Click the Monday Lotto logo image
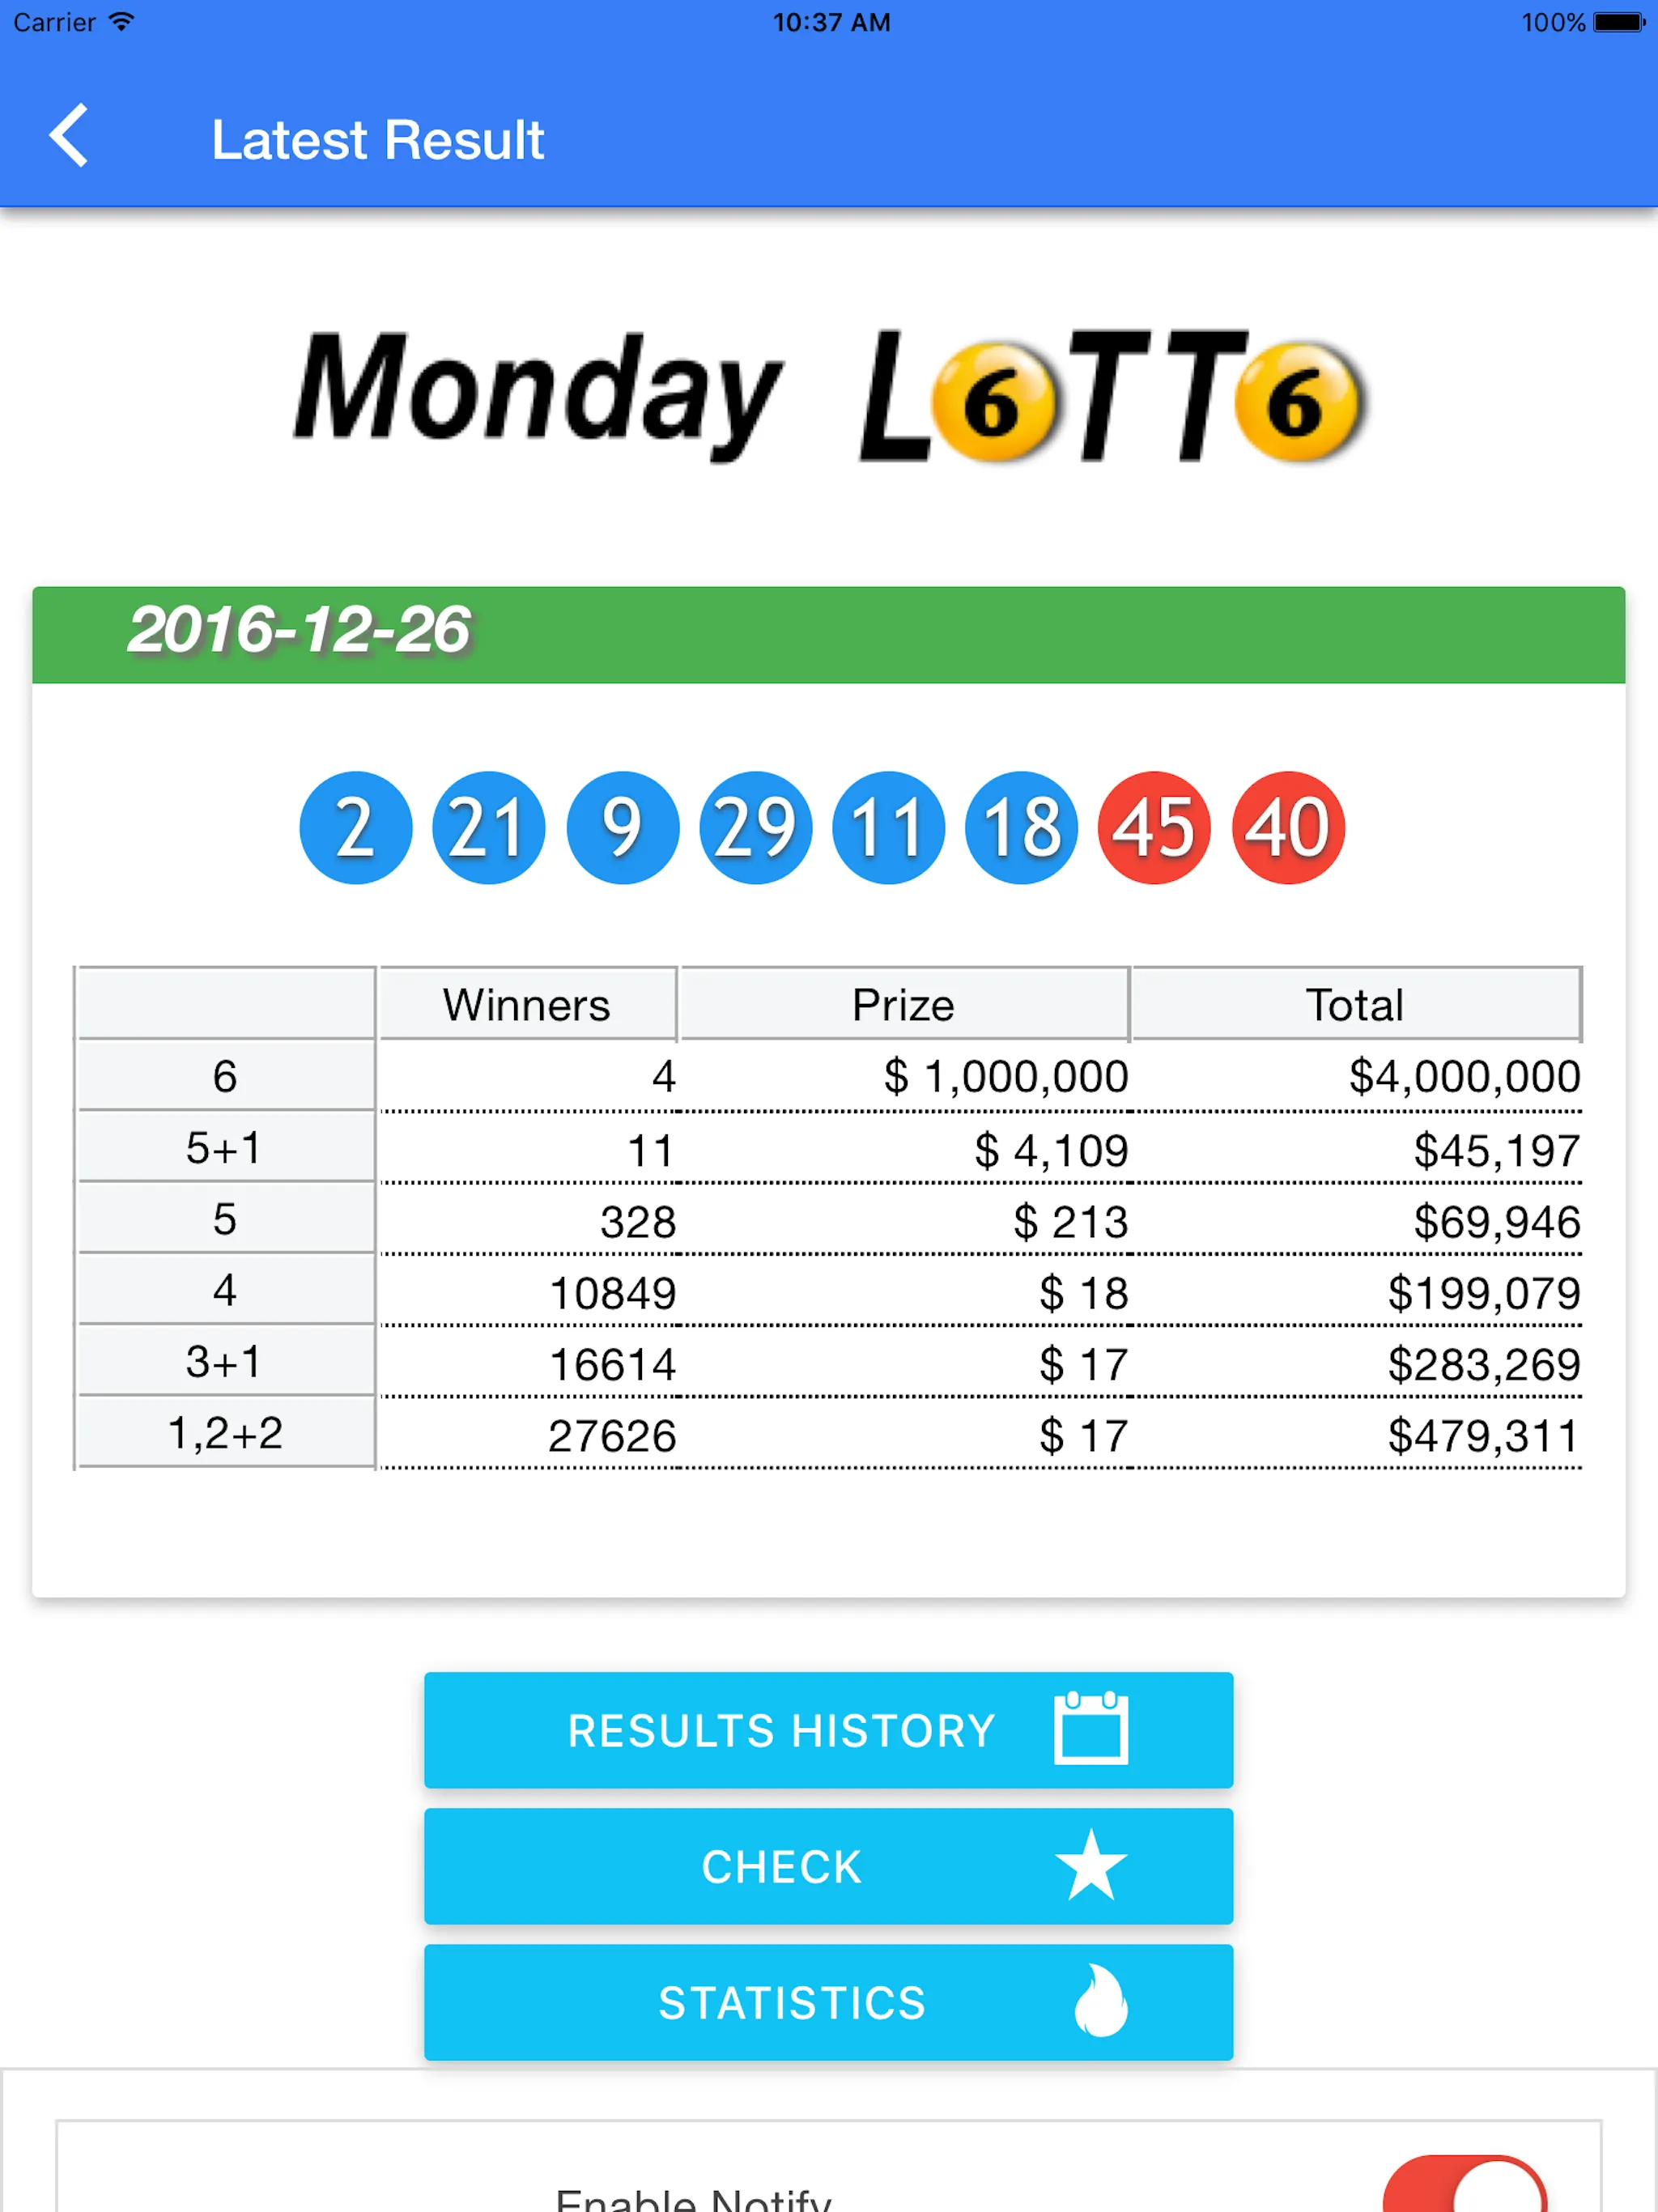Viewport: 1658px width, 2212px height. point(827,385)
